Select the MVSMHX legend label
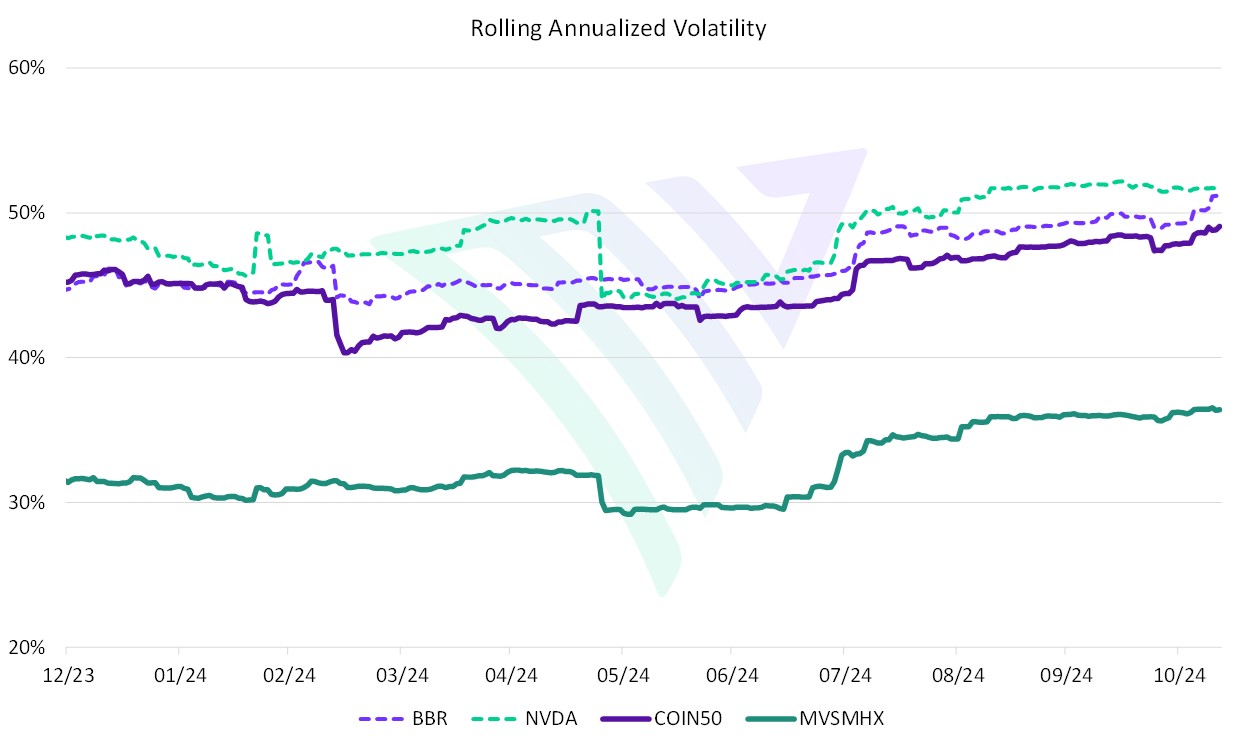This screenshot has height=745, width=1237. pos(842,718)
